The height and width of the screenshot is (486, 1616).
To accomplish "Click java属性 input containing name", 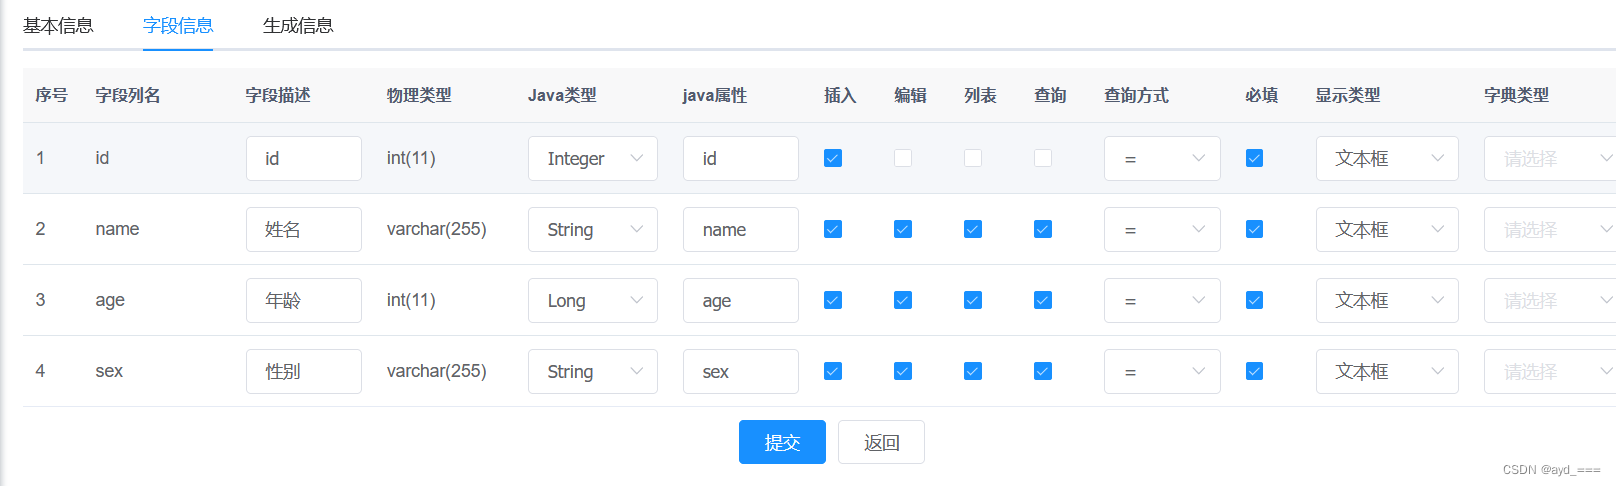I will point(741,229).
